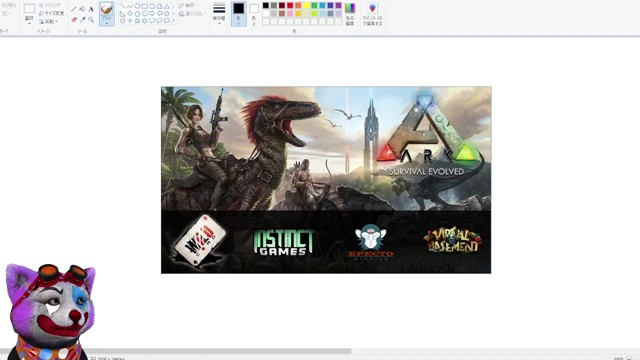Select Color 2 background box
Viewport: 640px width, 360px height.
(x=253, y=13)
